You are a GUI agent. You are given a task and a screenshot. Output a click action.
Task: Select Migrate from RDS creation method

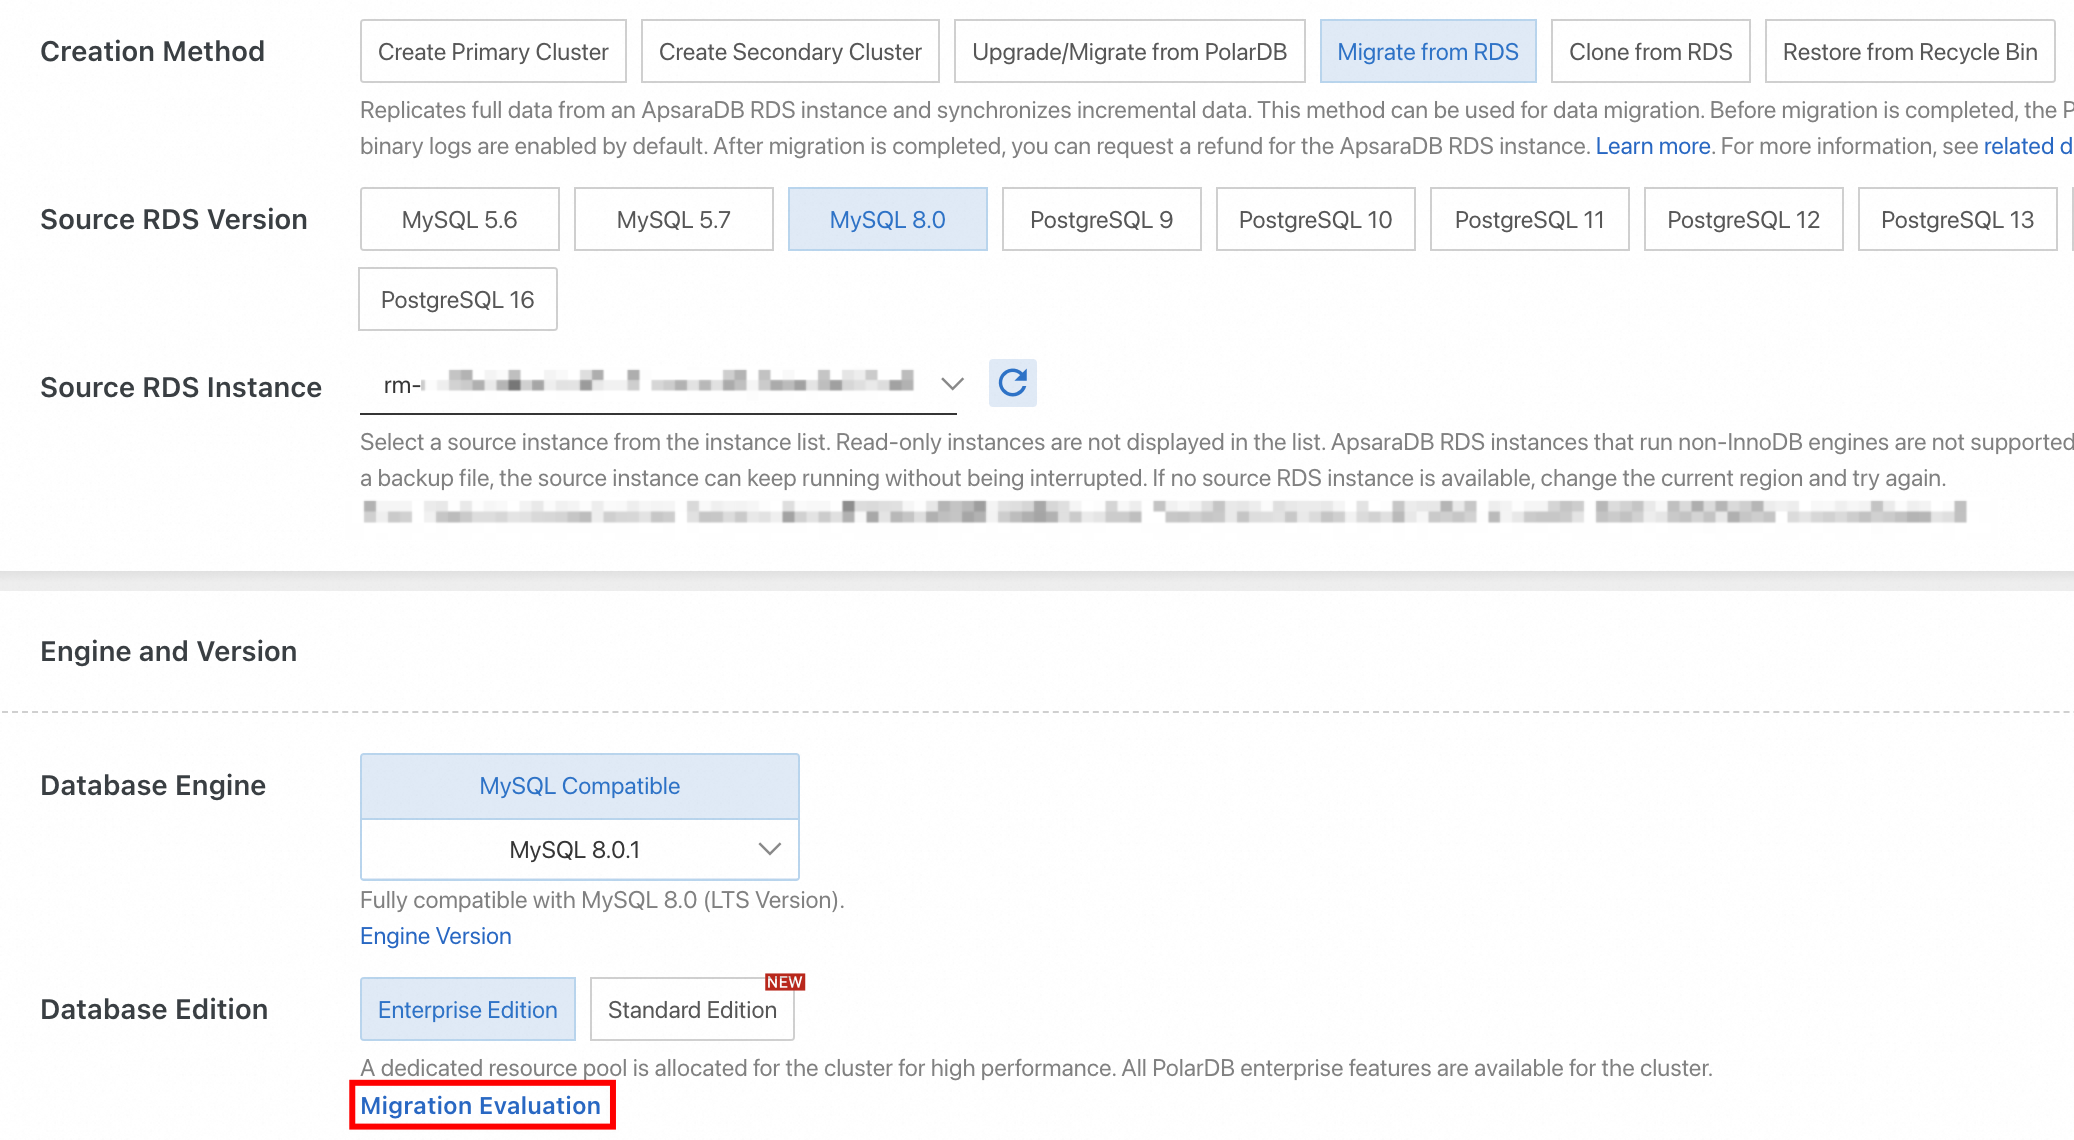(x=1428, y=52)
